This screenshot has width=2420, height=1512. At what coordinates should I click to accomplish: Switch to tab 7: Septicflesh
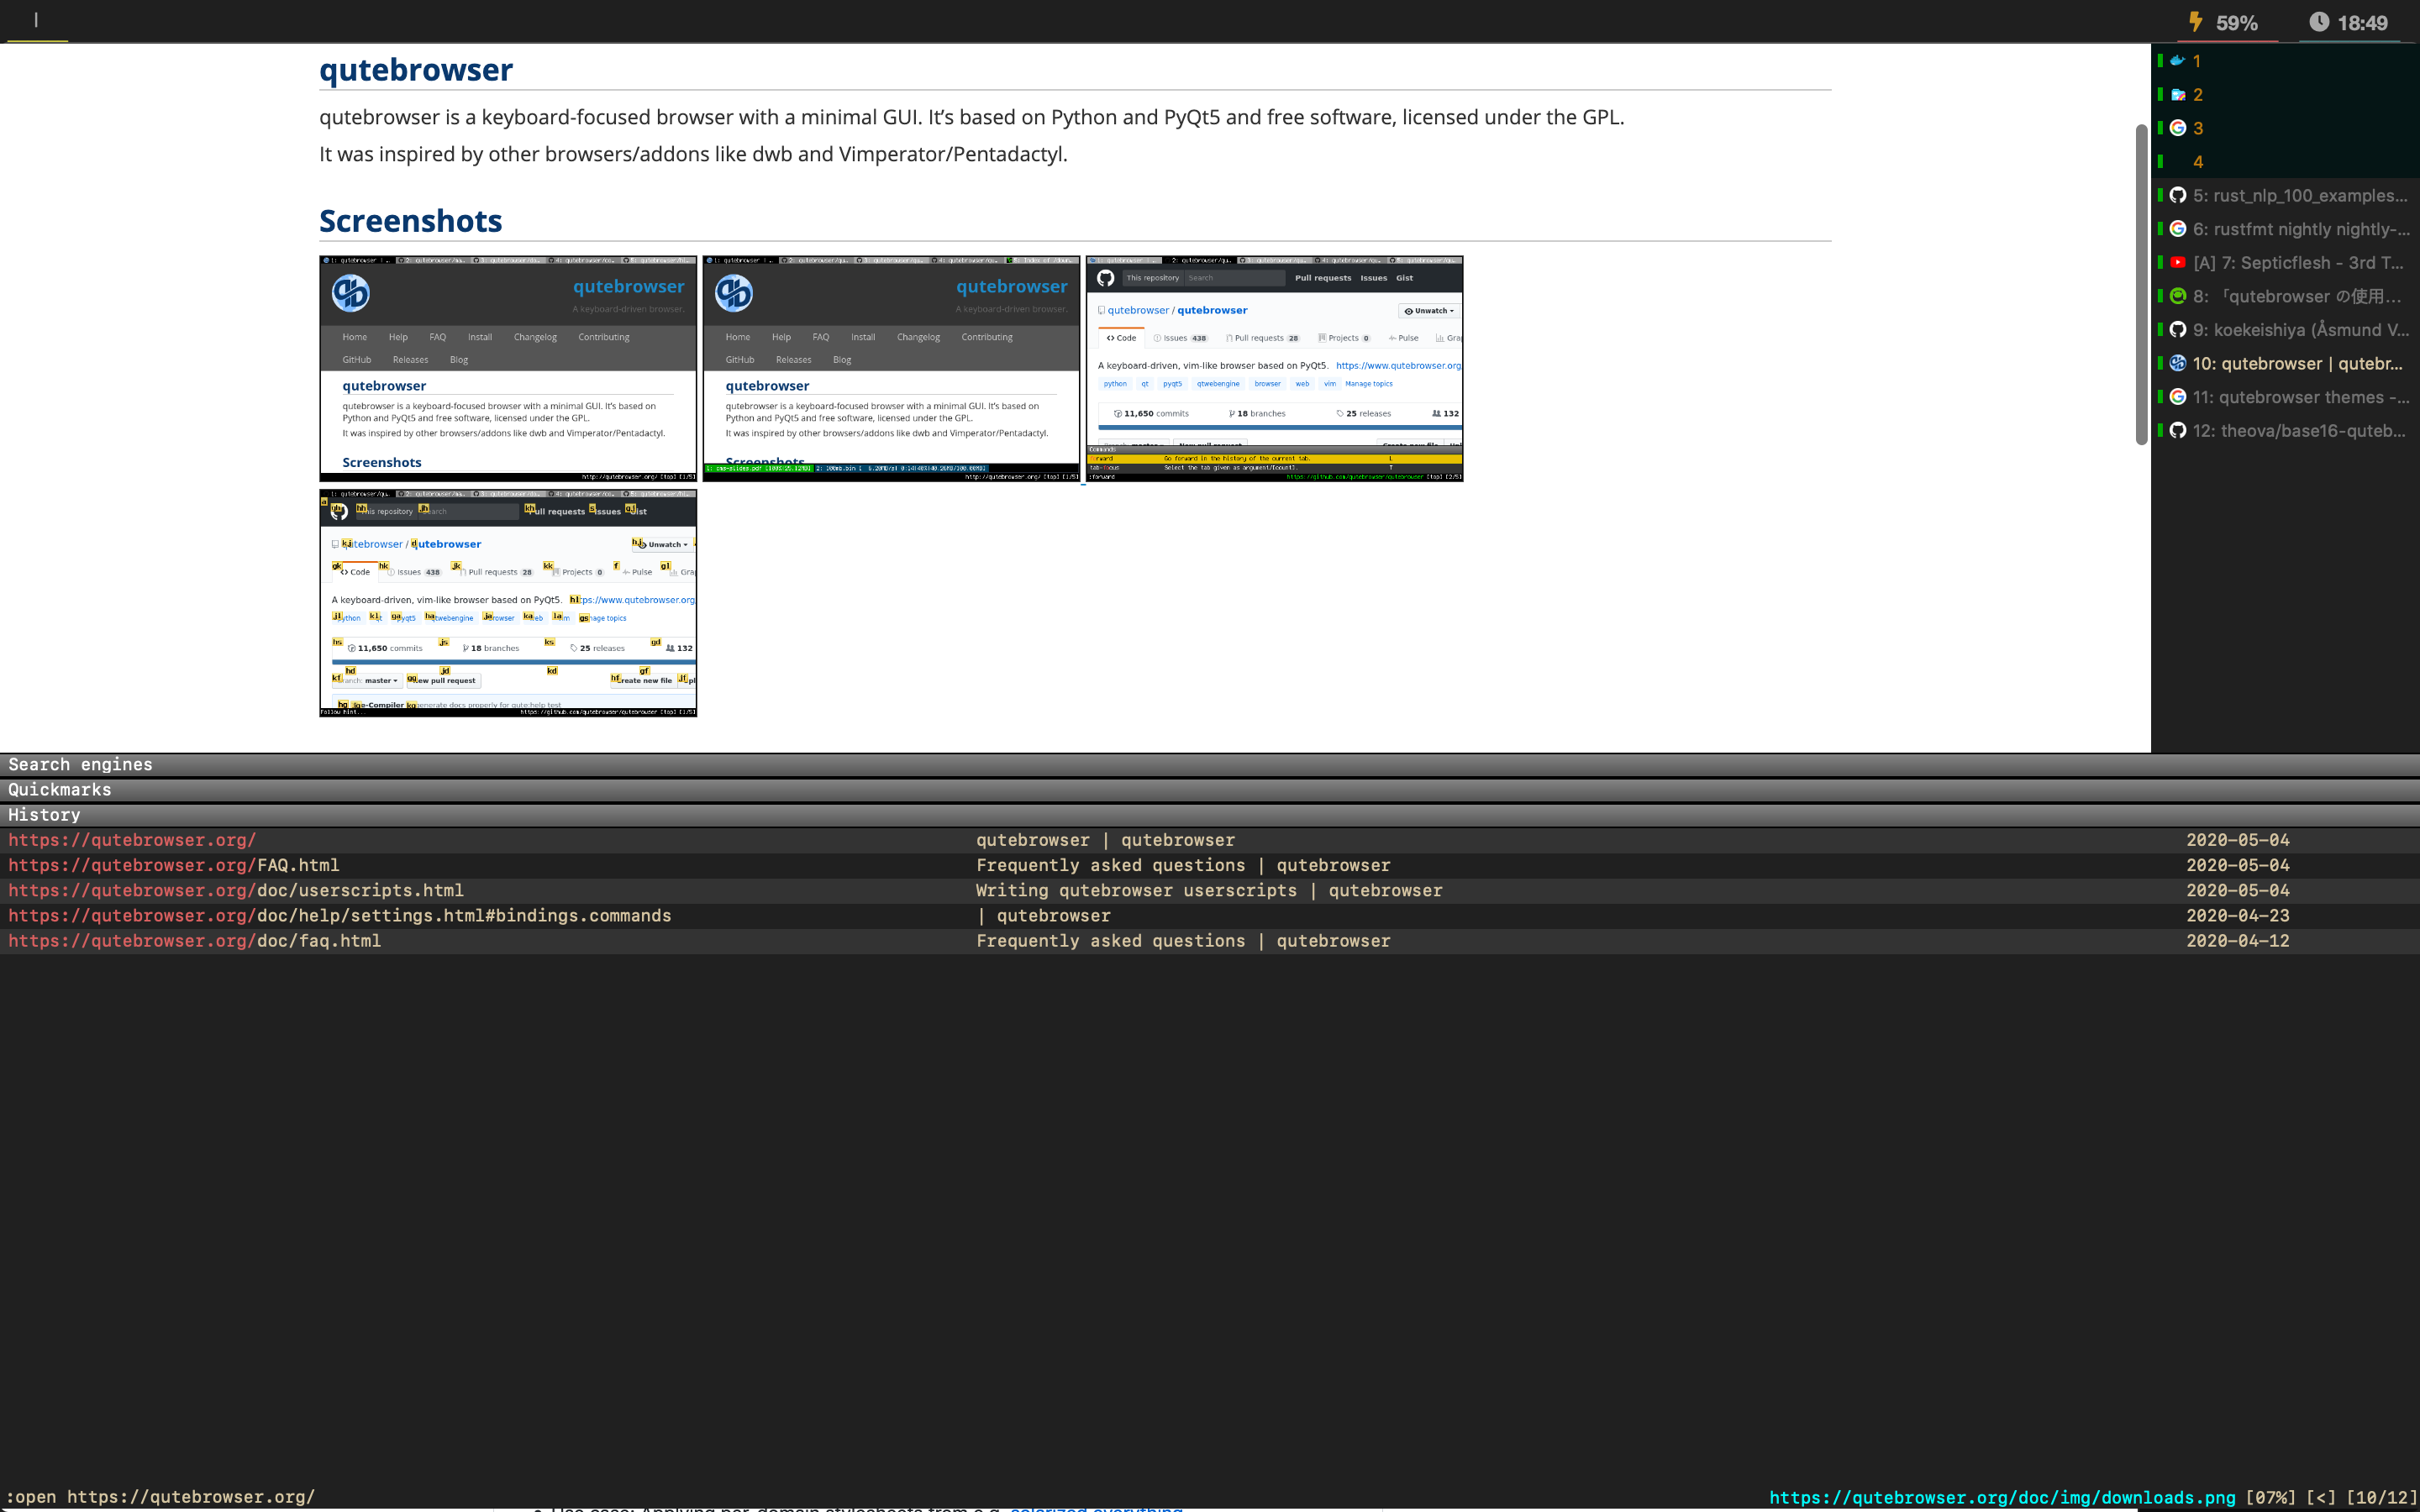[2286, 262]
